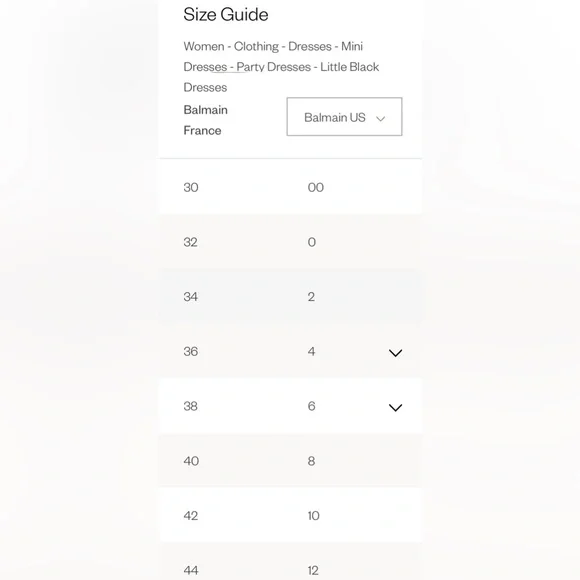Viewport: 580px width, 580px height.
Task: Click the US size 8 value
Action: click(x=311, y=461)
